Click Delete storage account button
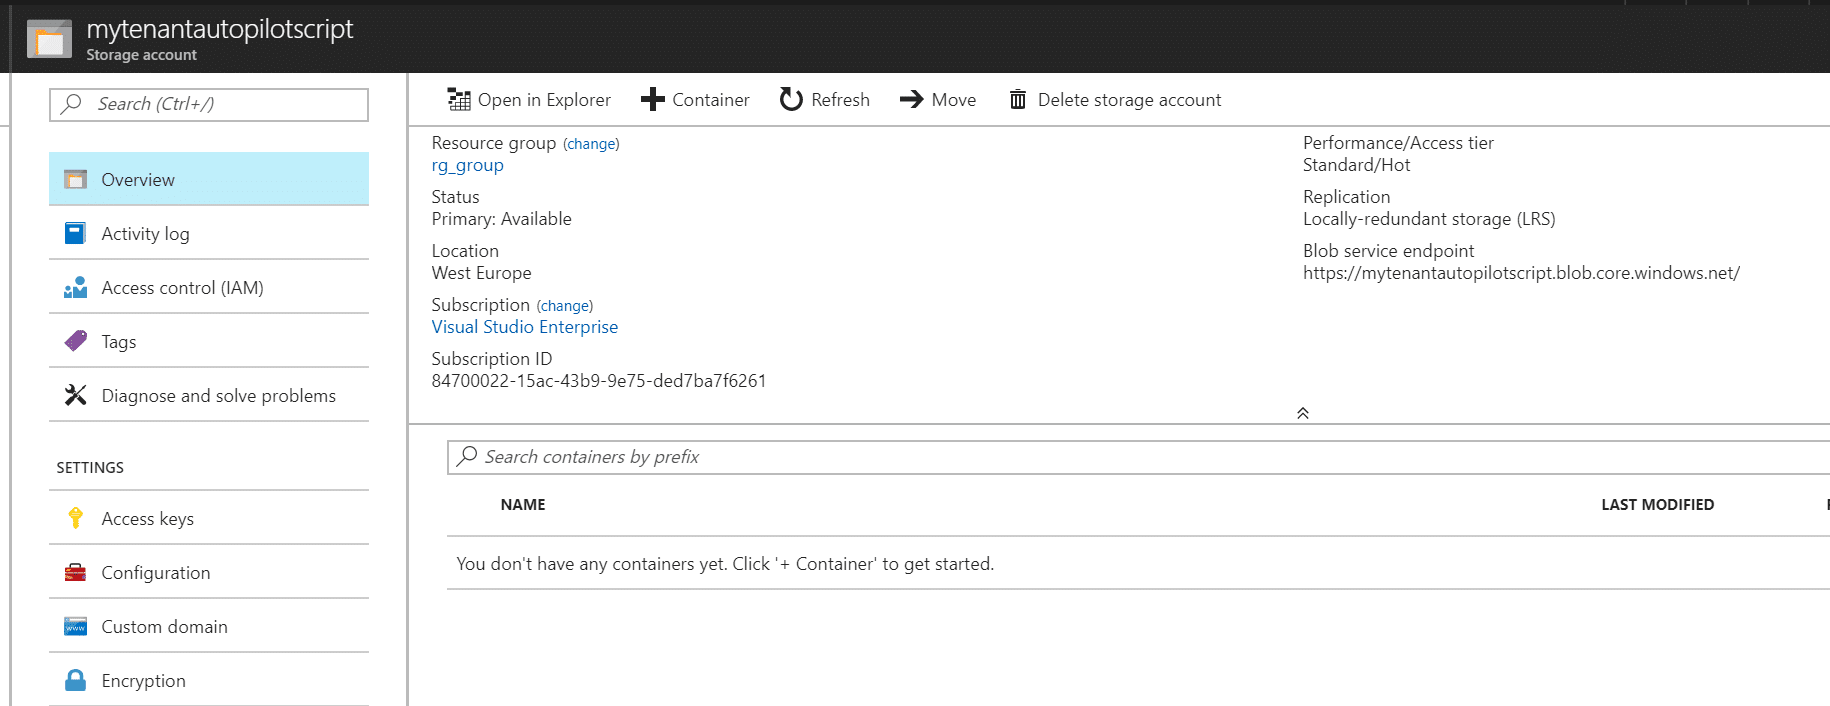 [x=1115, y=99]
